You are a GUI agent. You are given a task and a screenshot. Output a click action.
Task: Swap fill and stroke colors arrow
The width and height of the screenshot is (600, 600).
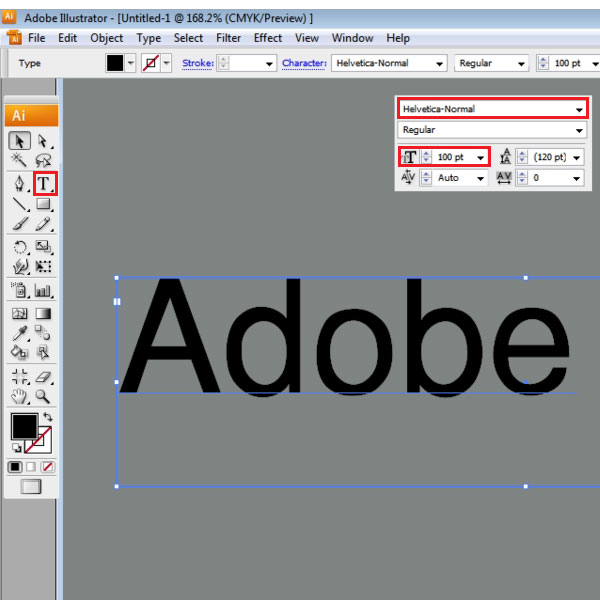pyautogui.click(x=47, y=417)
